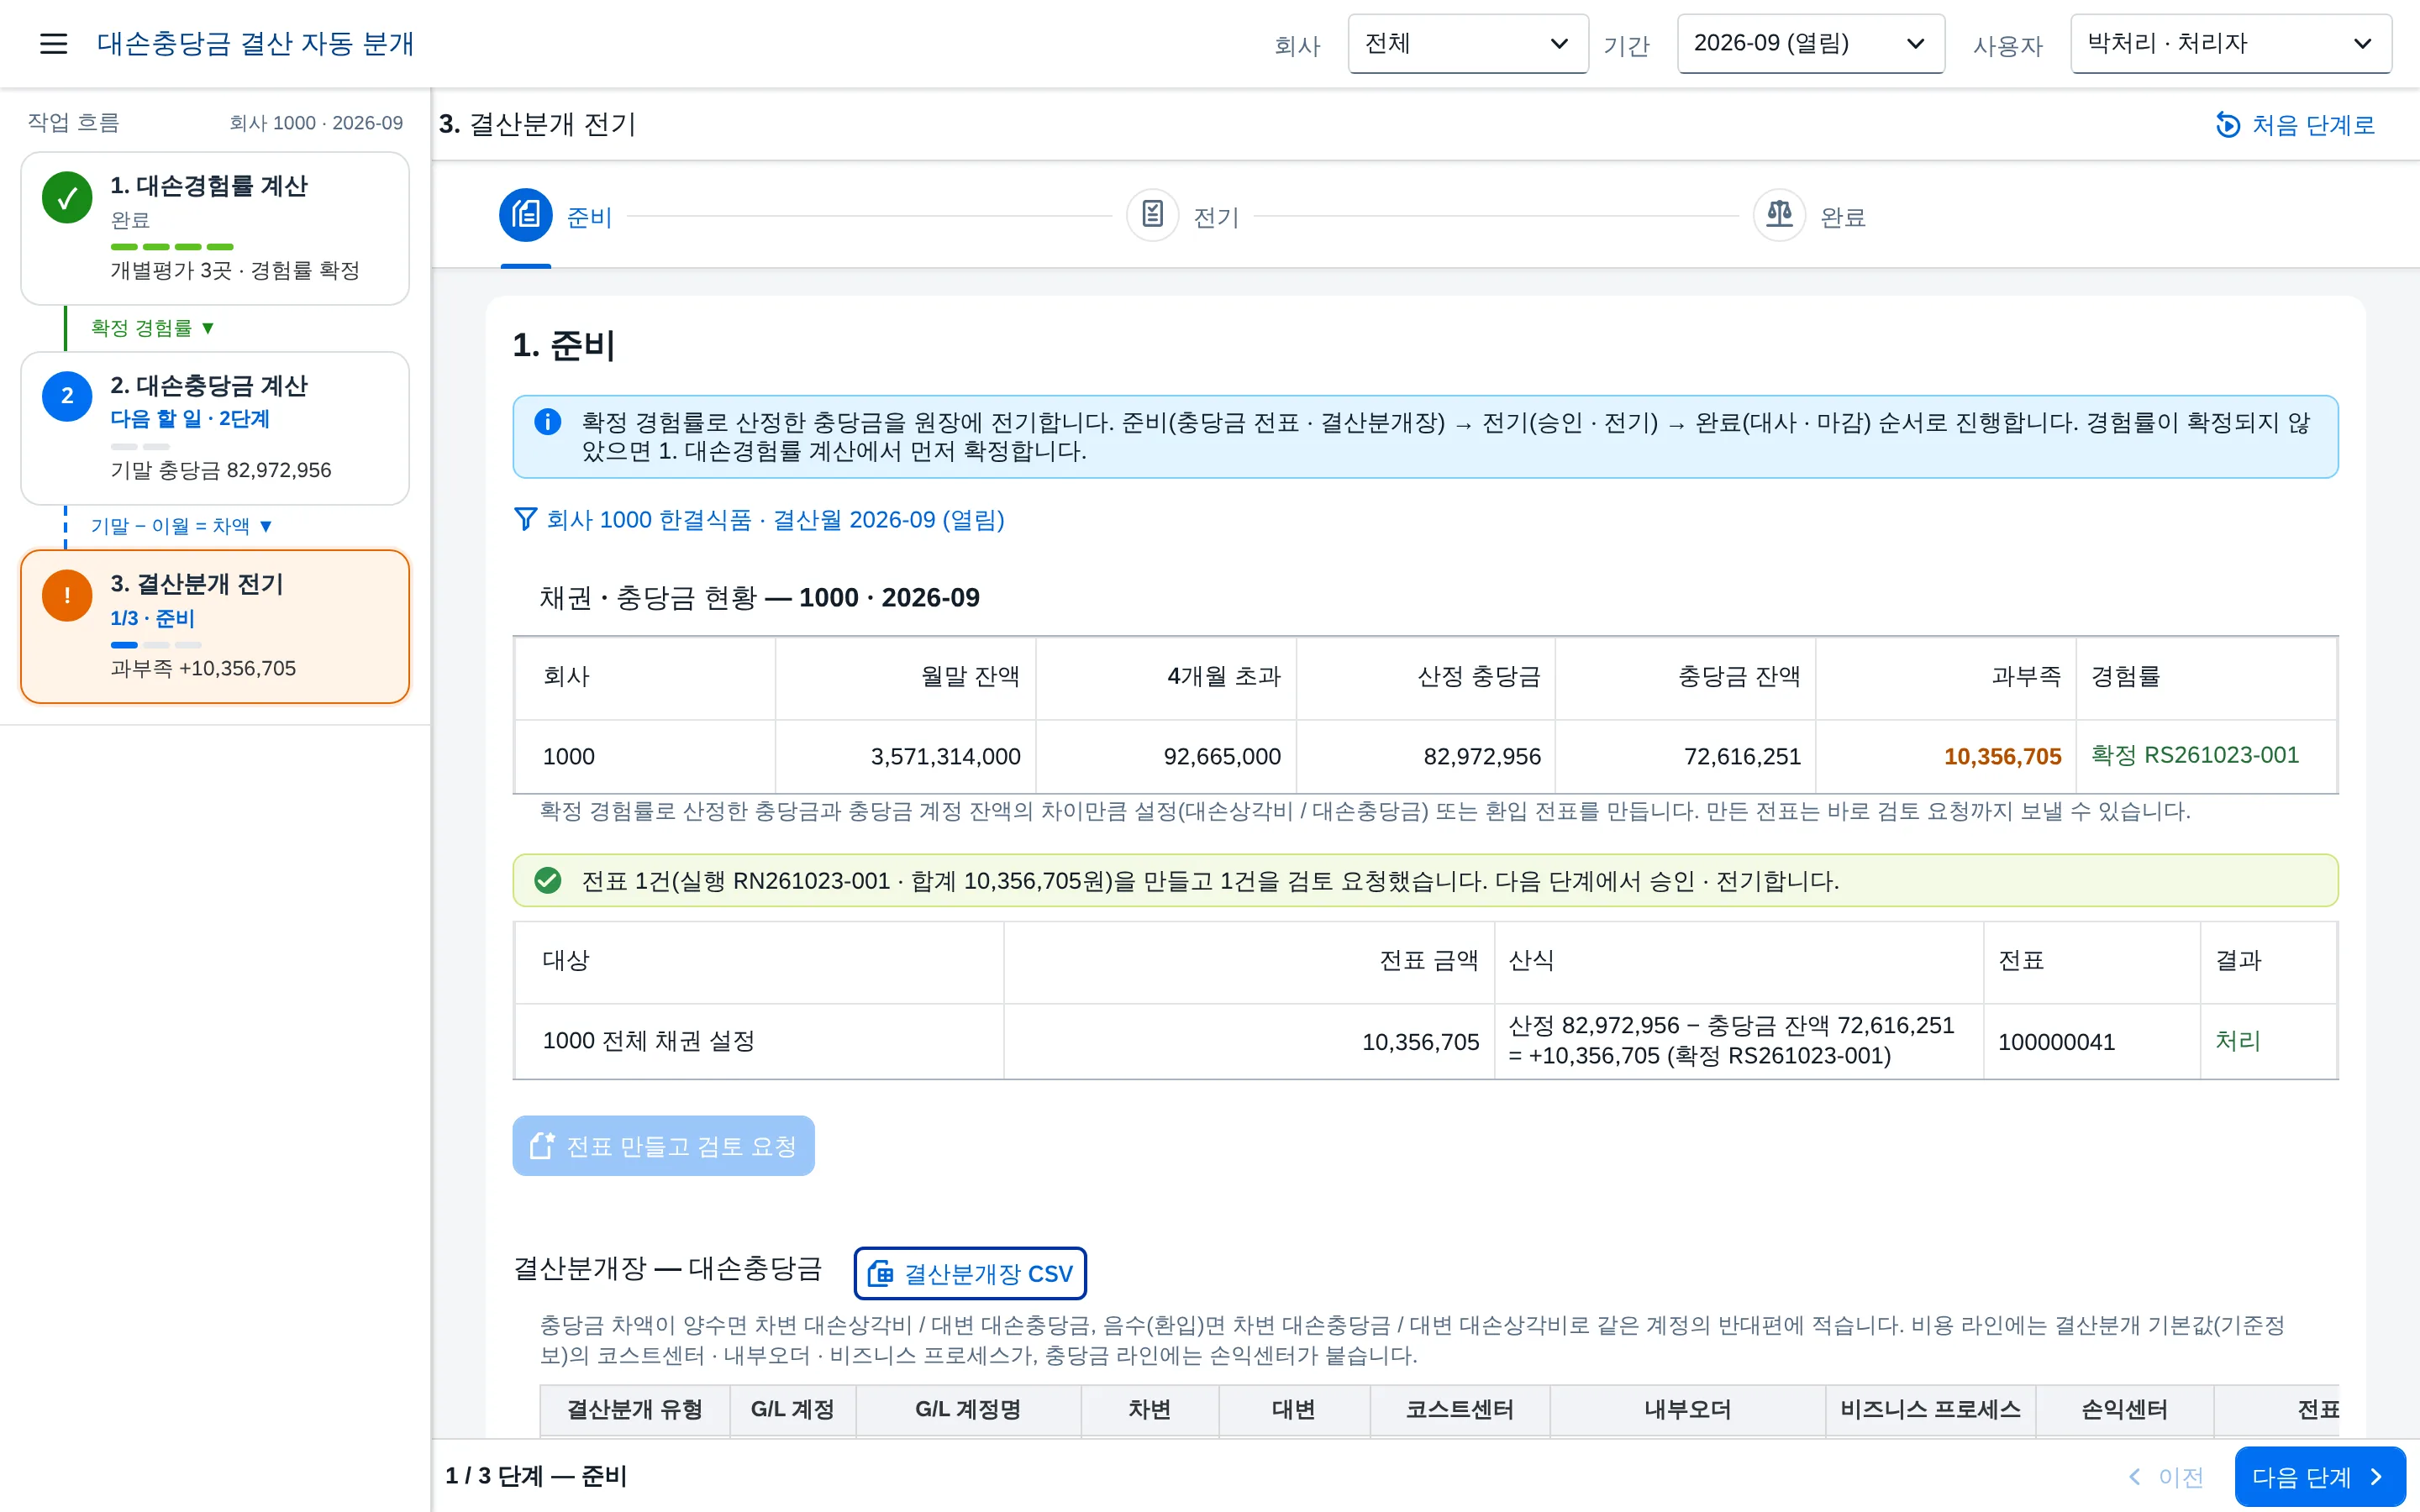Click the 대손충당금 결산 자동 분개 app title
2420x1512 pixels.
255,43
